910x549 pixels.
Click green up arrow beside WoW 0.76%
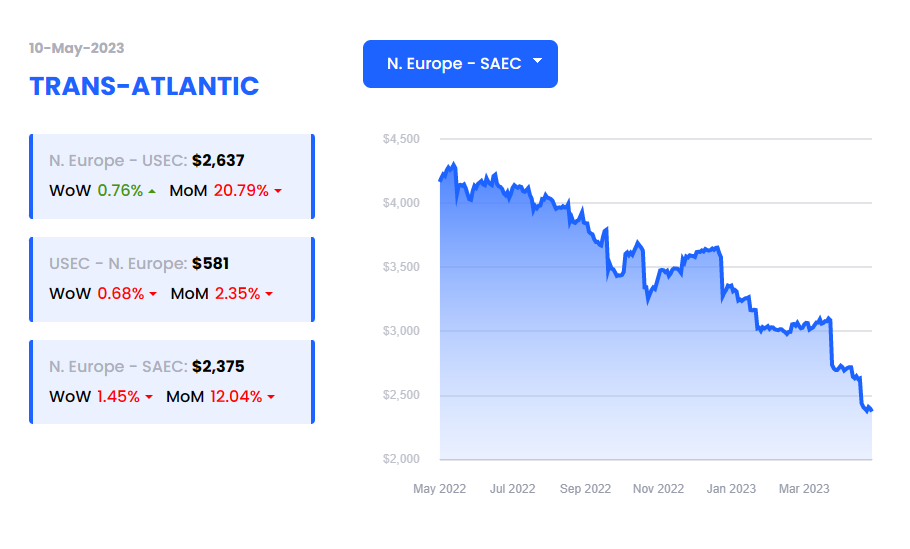152,191
